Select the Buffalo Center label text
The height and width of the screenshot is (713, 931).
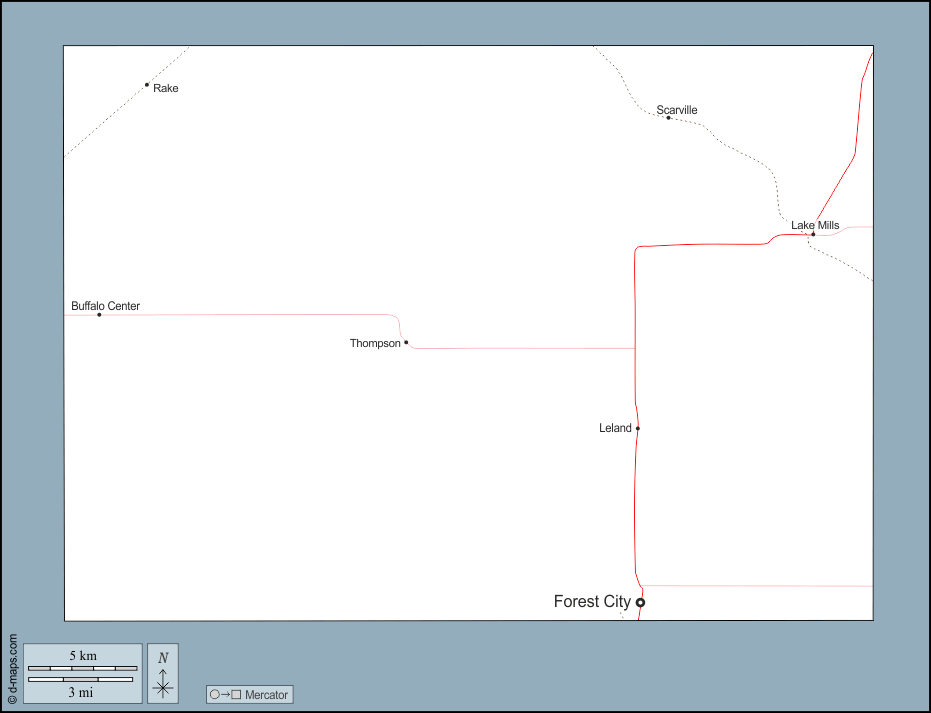point(105,305)
